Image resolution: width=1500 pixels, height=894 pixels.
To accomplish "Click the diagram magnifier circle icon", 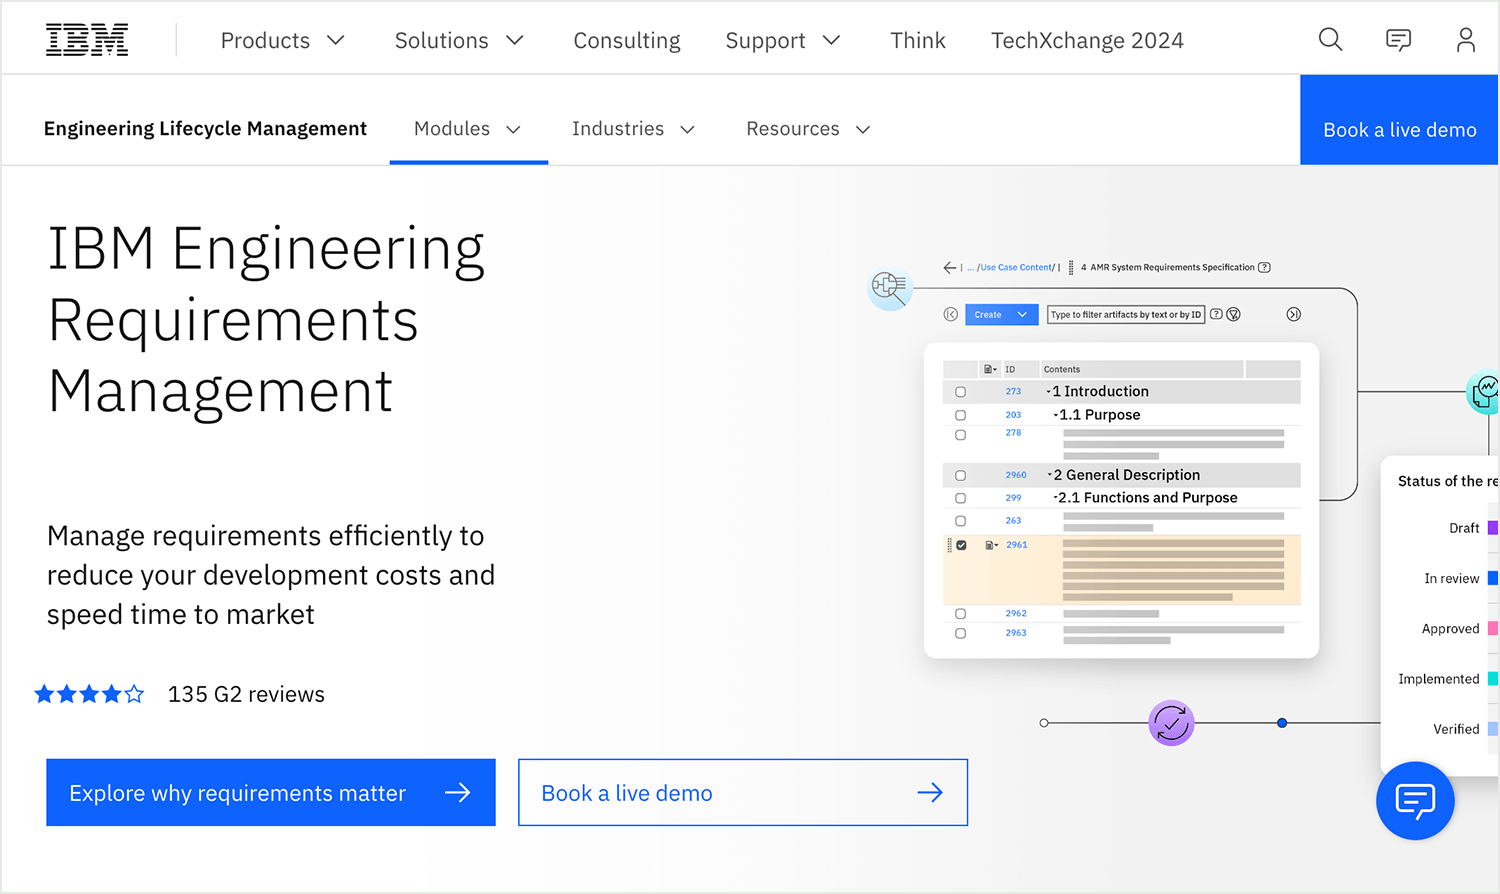I will pos(889,288).
